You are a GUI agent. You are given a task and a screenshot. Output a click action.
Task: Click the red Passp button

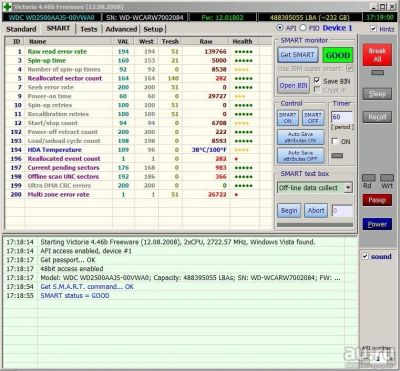[x=377, y=200]
